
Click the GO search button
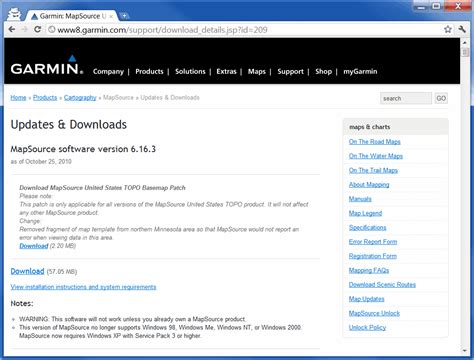point(441,98)
